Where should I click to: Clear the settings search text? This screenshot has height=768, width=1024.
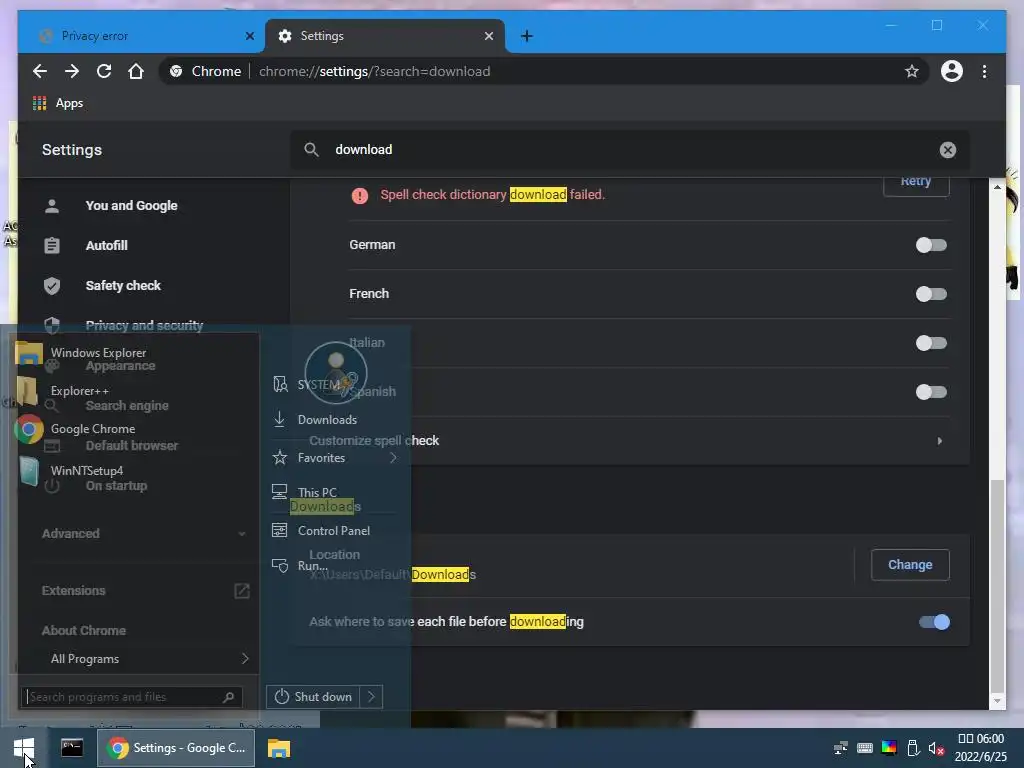(x=948, y=150)
